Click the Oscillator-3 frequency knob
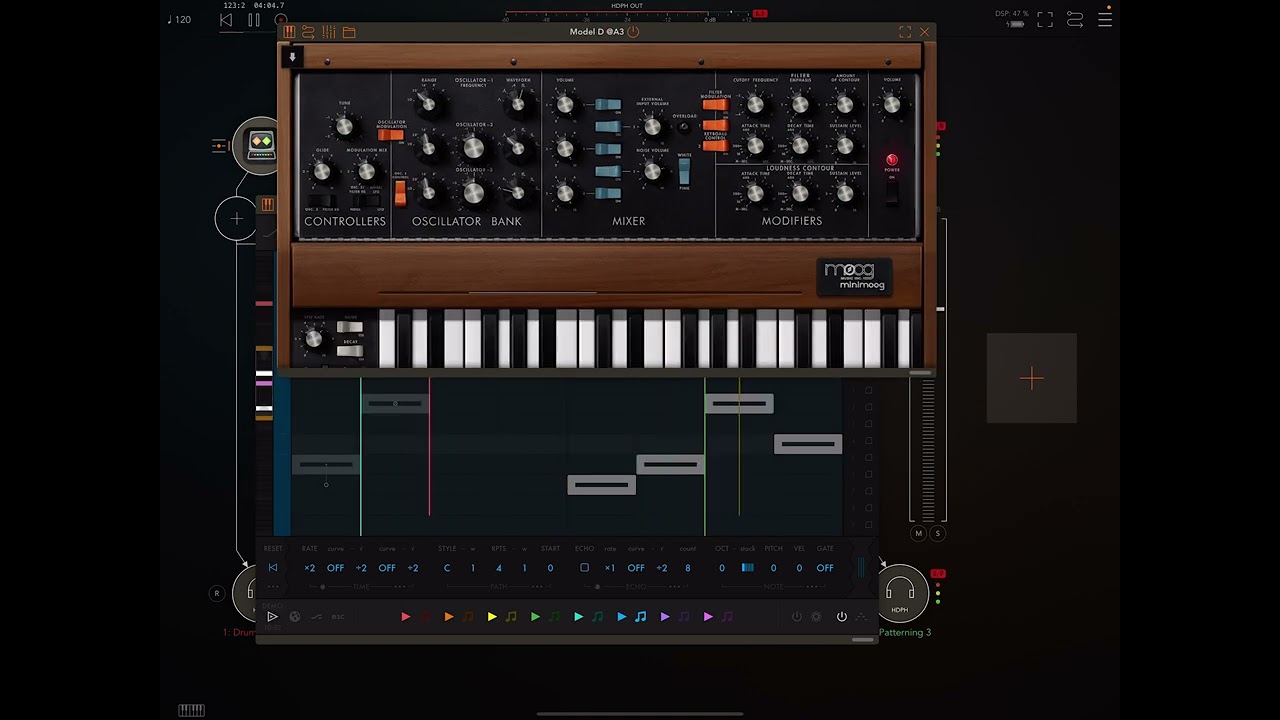Screen dimensions: 1280x720 [x=474, y=193]
